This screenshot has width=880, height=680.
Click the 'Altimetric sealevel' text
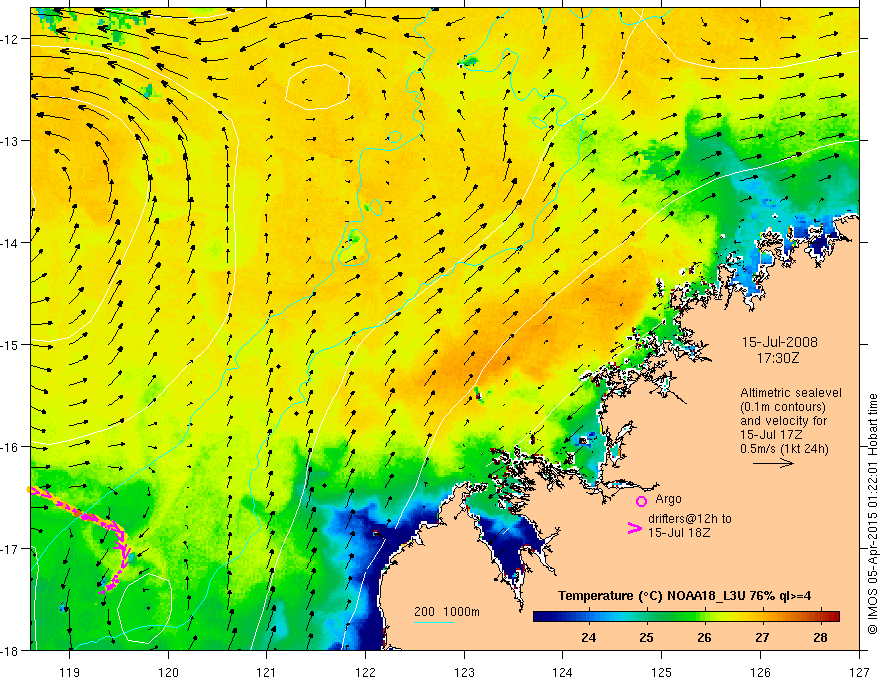pyautogui.click(x=791, y=393)
